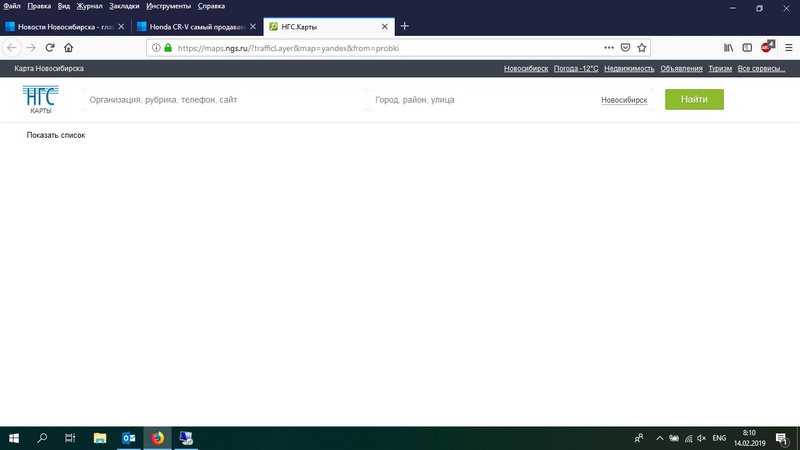The image size is (800, 450).
Task: Open network status tray icon
Action: click(688, 438)
